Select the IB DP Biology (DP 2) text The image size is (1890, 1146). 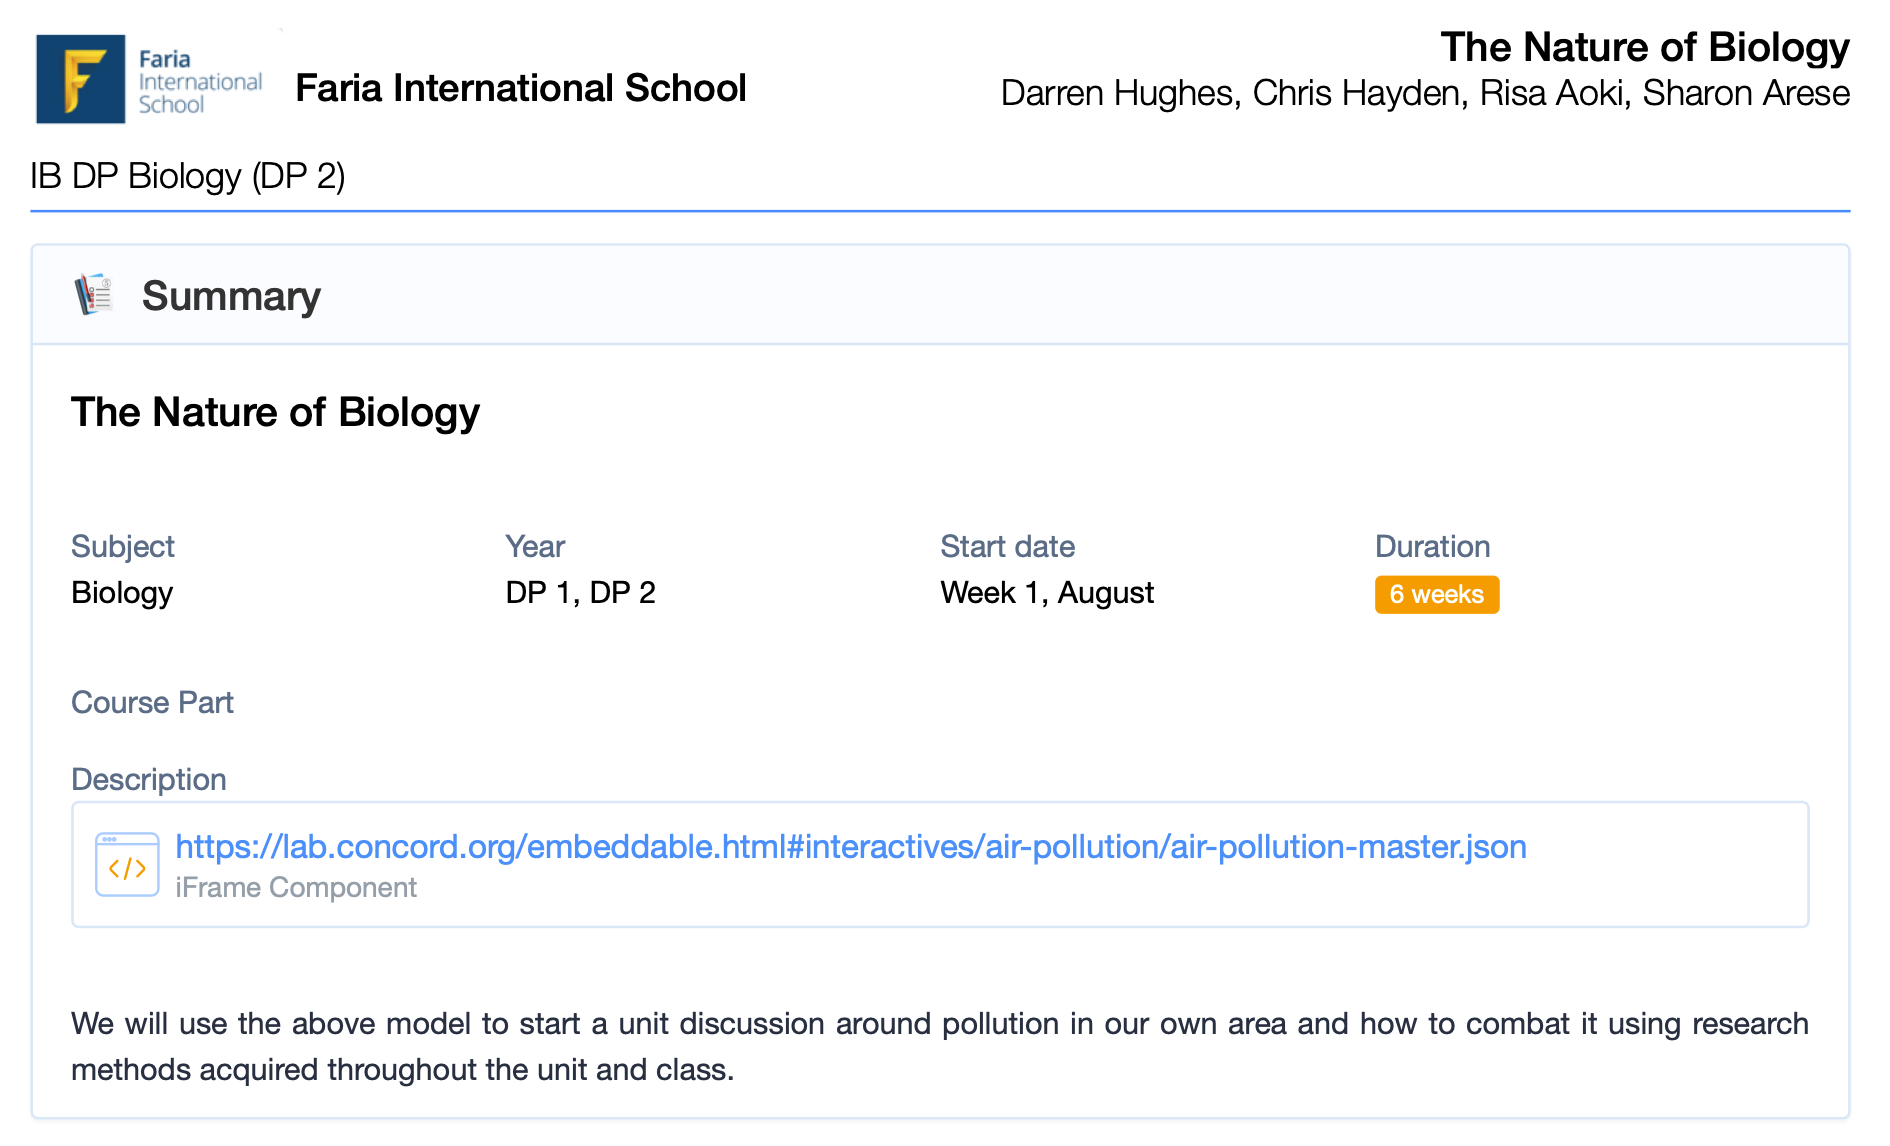pyautogui.click(x=188, y=176)
